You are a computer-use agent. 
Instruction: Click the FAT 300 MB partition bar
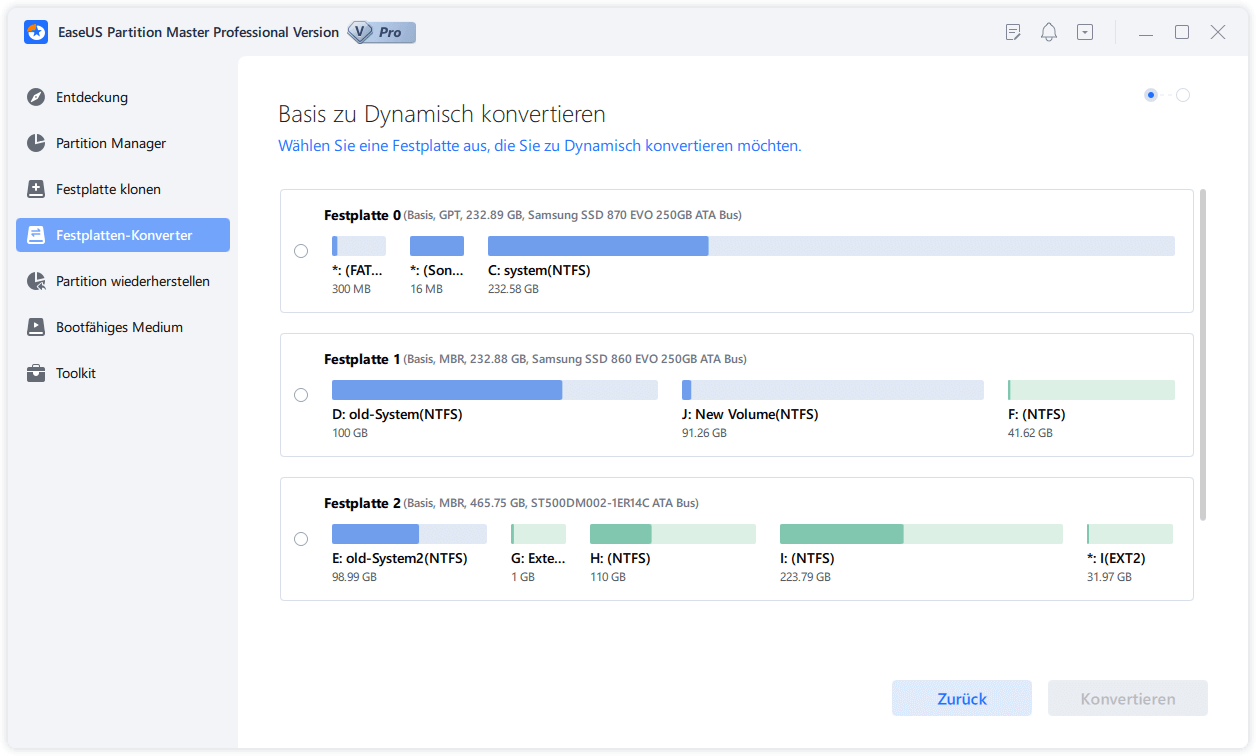coord(359,246)
